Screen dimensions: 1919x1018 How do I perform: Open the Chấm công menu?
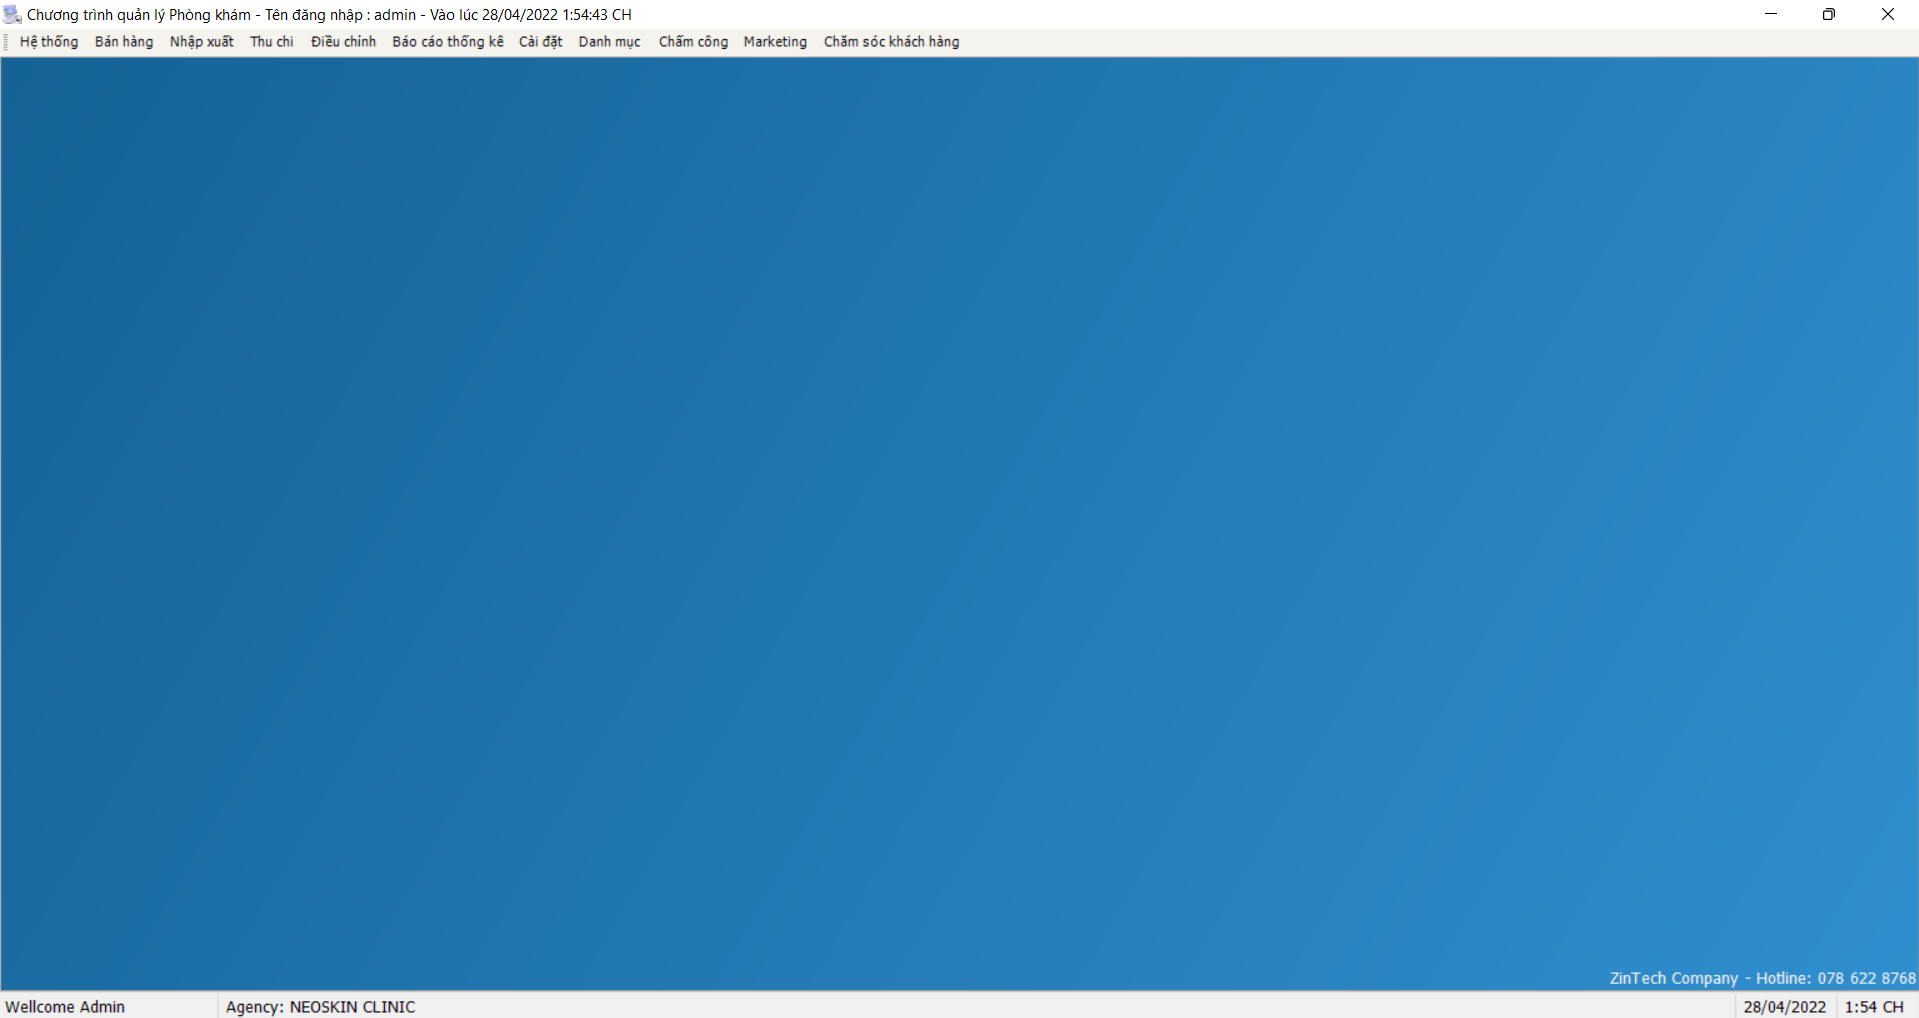pos(693,42)
